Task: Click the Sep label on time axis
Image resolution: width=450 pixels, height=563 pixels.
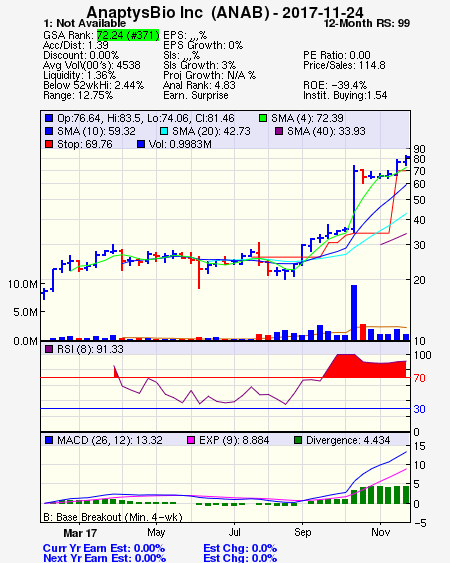Action: tap(302, 532)
